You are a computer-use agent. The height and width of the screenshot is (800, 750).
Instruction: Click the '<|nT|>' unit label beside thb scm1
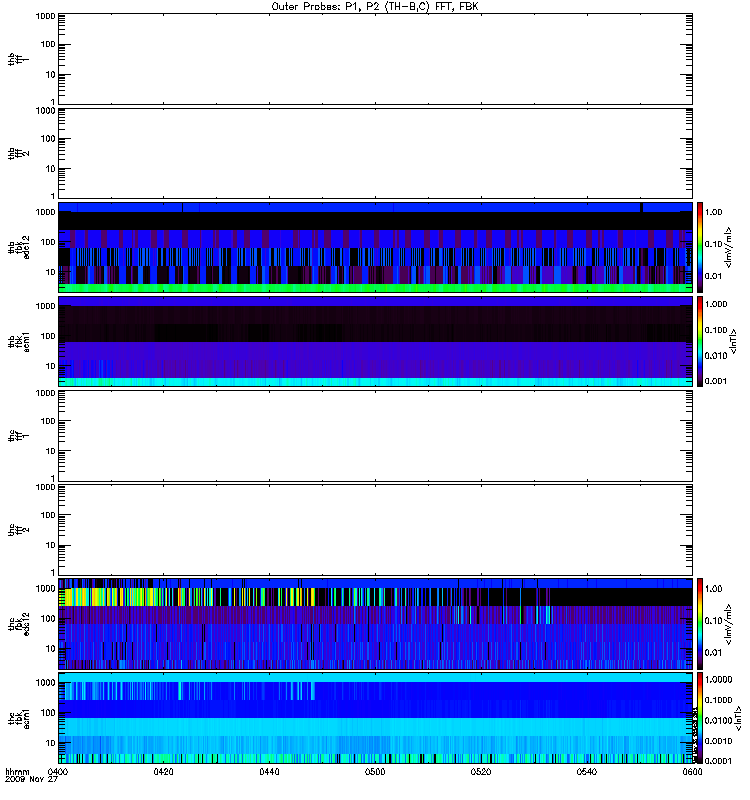(x=733, y=342)
